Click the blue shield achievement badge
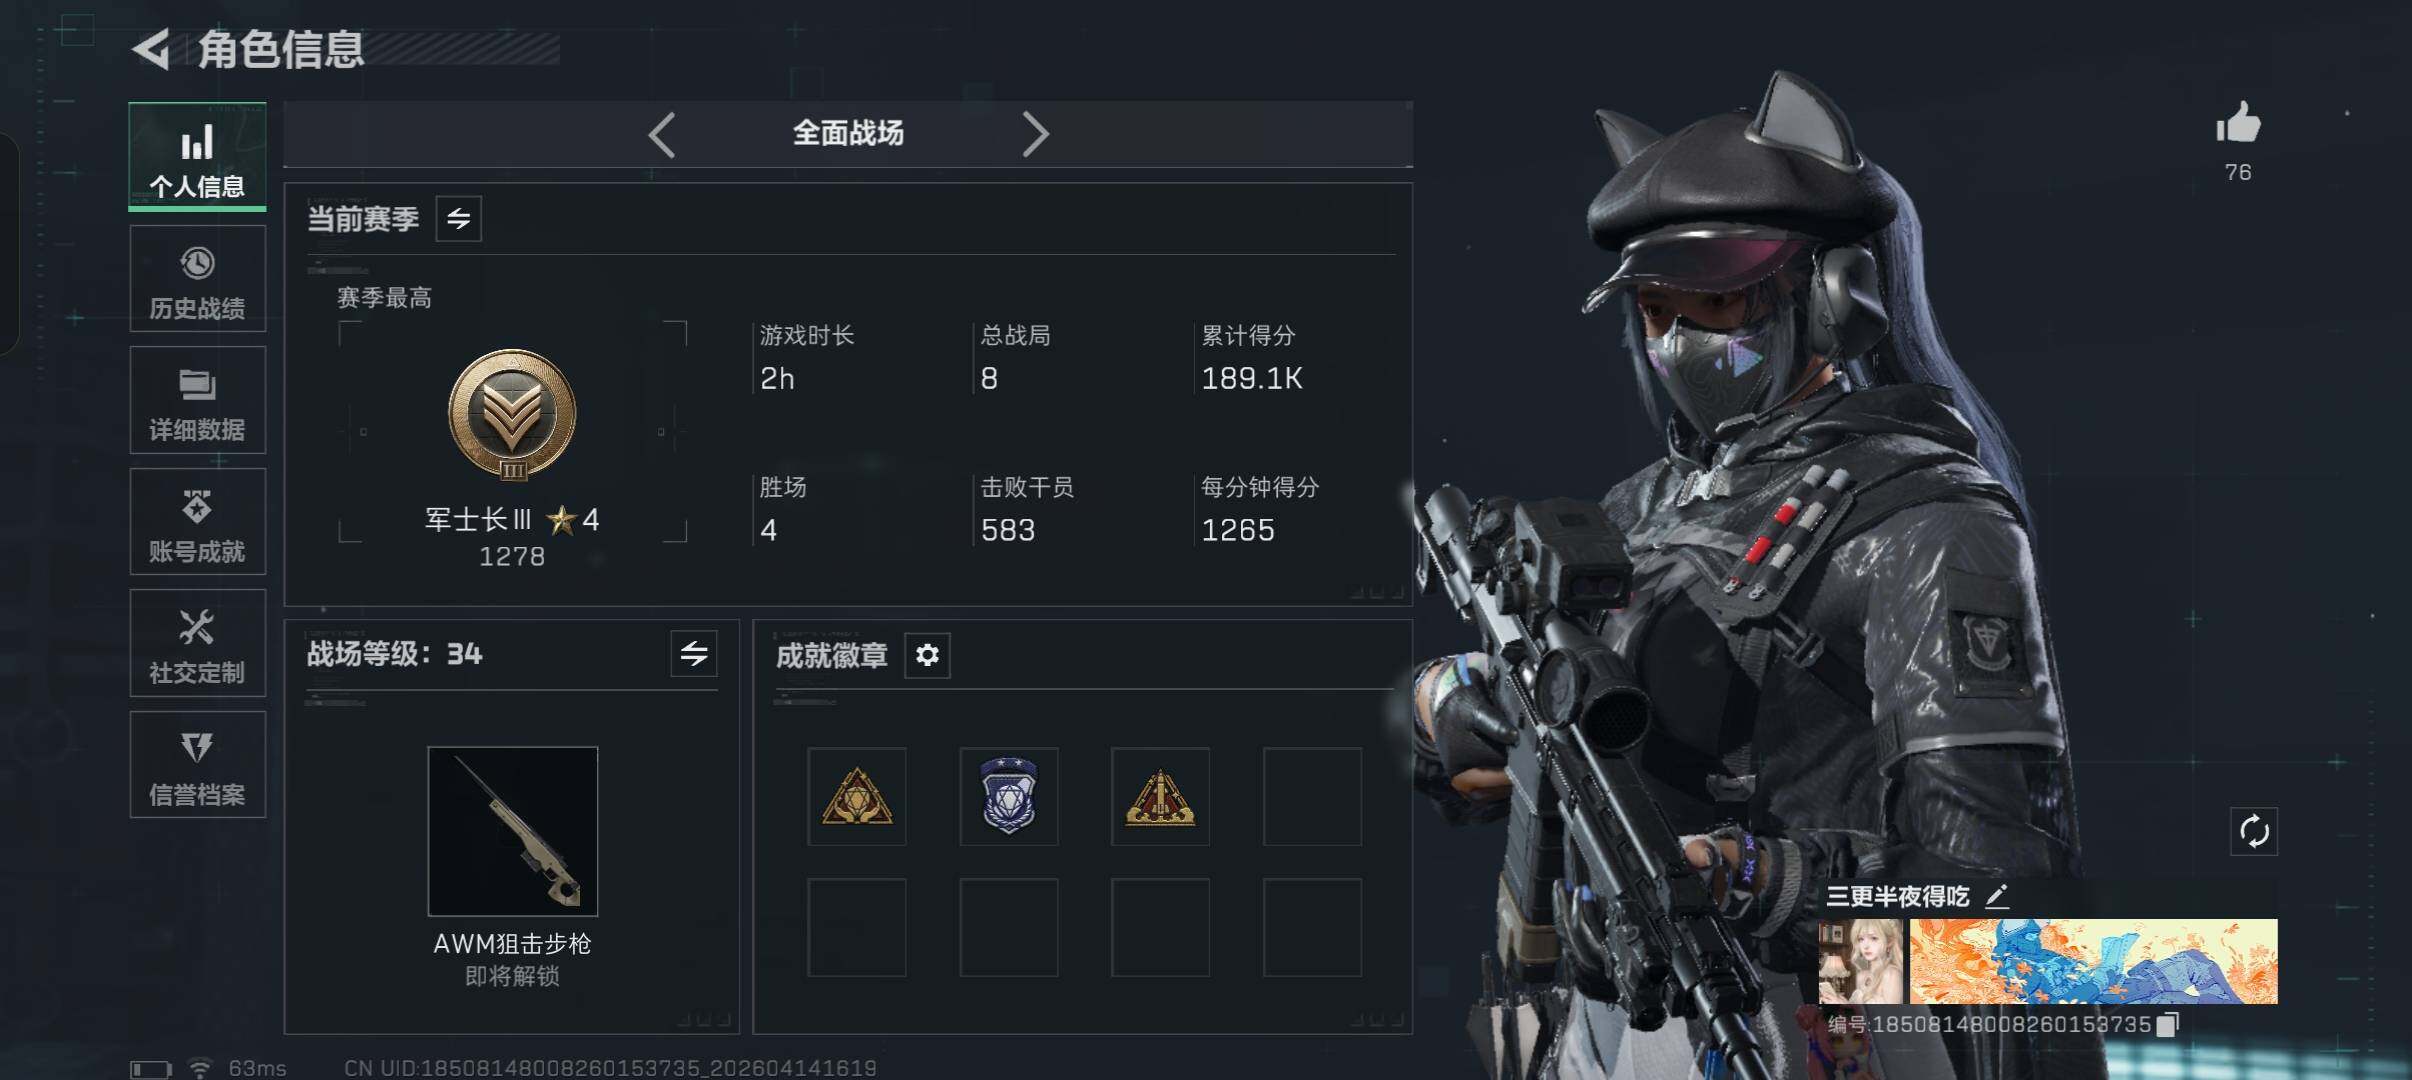2412x1080 pixels. click(x=1009, y=797)
